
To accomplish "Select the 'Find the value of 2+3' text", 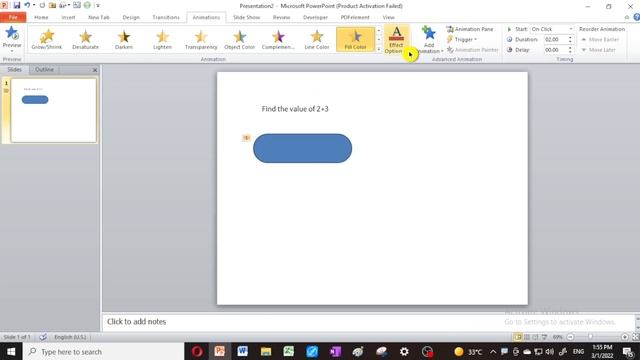I will coord(295,109).
